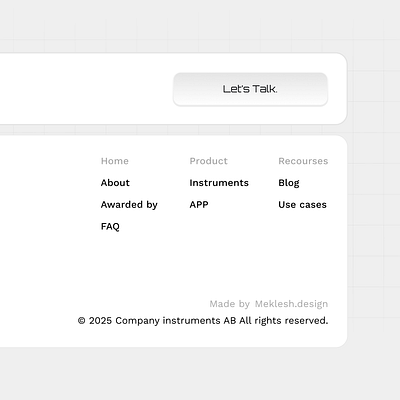Click the copyright symbol in footer

(82, 321)
